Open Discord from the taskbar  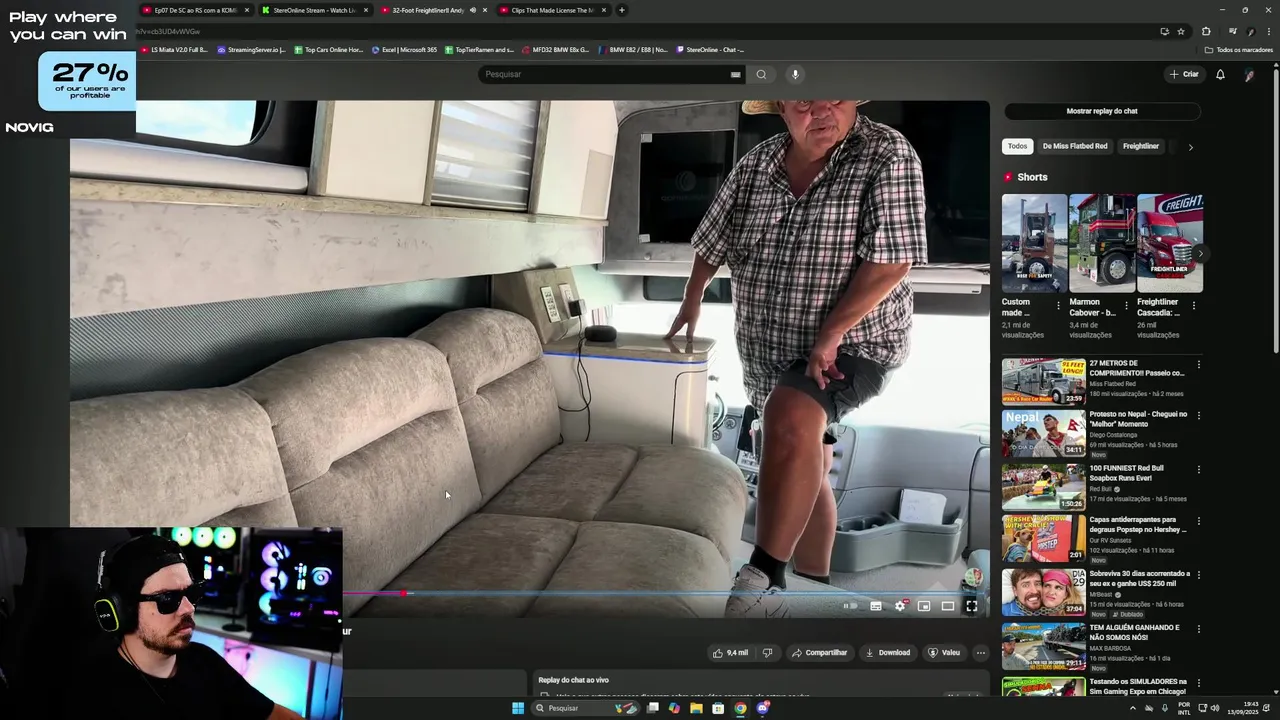click(x=762, y=708)
